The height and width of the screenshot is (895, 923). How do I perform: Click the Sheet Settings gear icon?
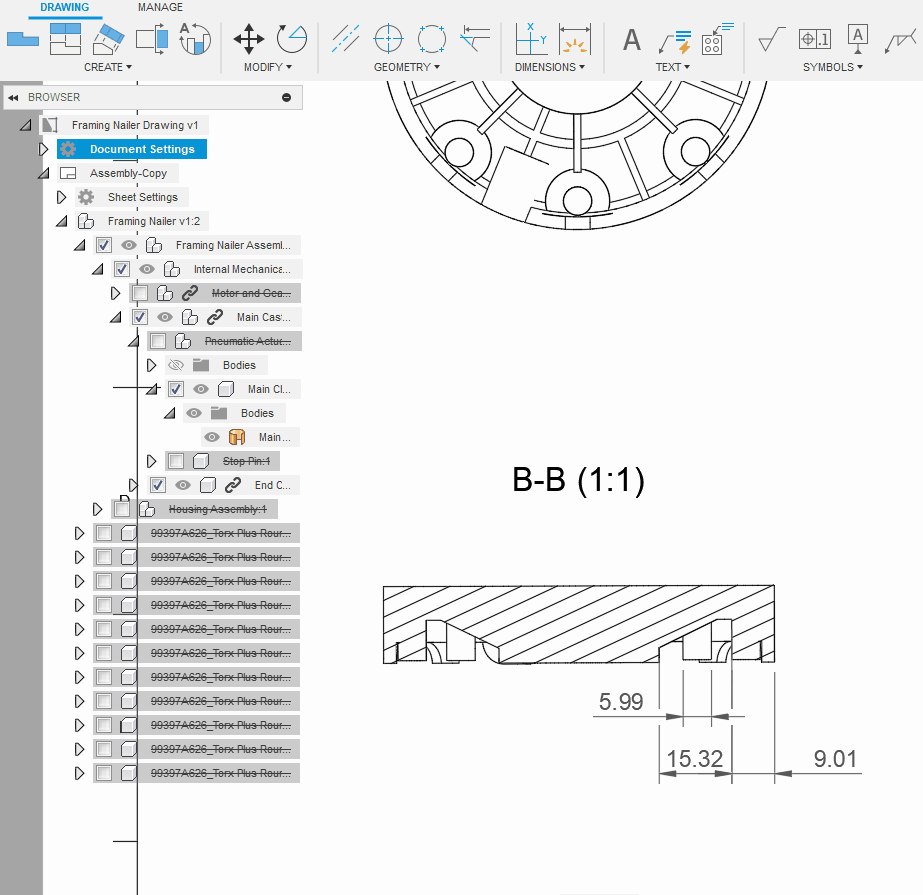pos(86,197)
